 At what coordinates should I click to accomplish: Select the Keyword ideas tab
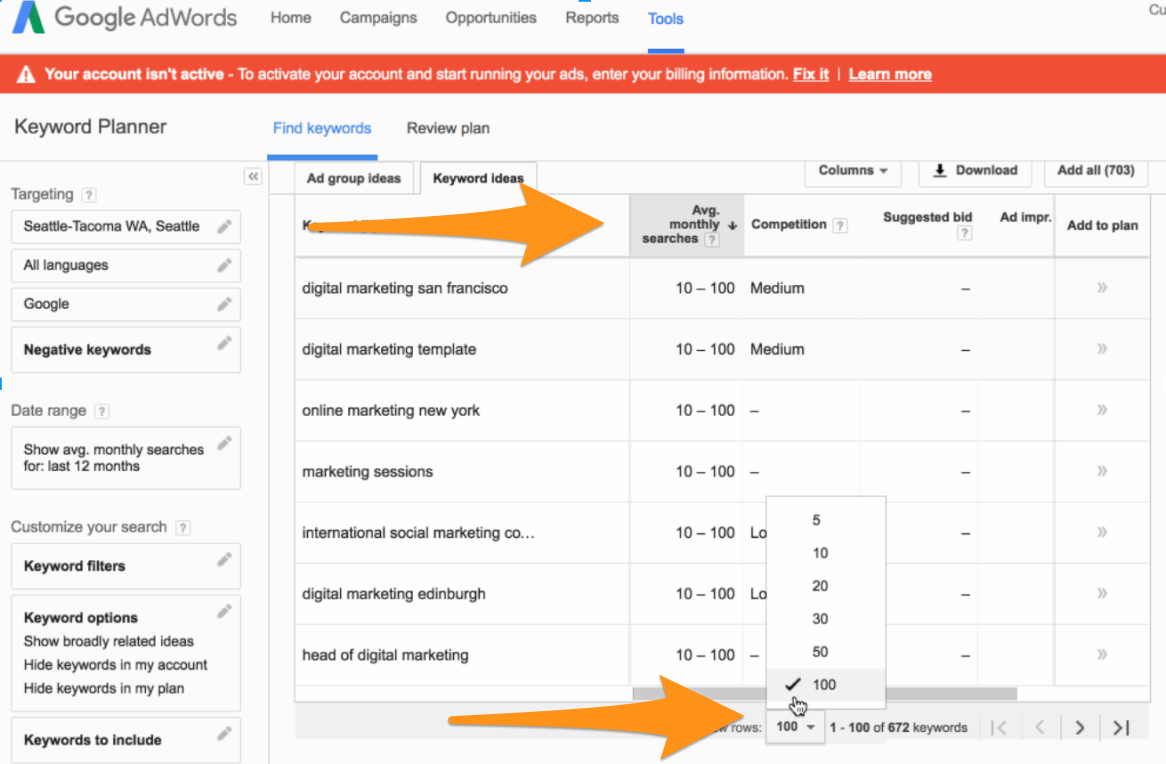pyautogui.click(x=478, y=179)
